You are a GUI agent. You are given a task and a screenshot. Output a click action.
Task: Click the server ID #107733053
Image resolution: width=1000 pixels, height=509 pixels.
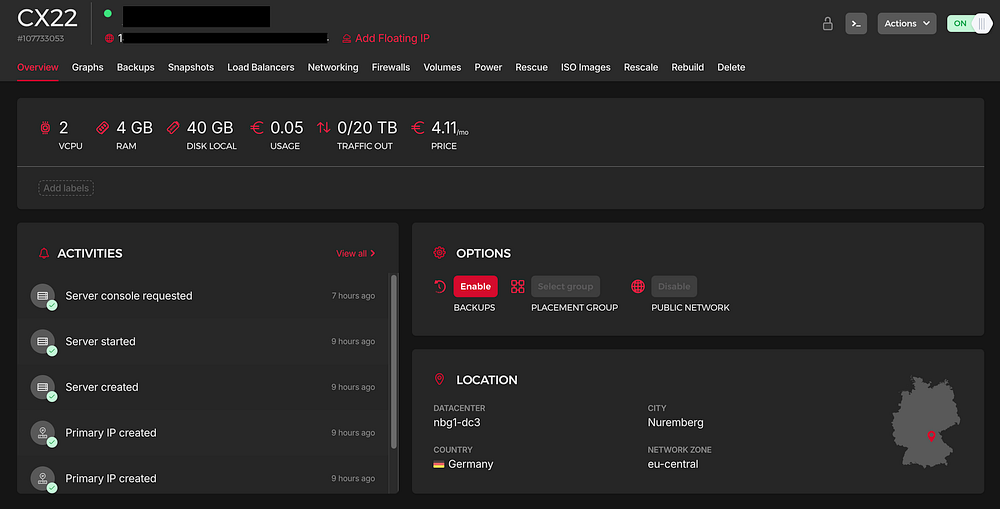(41, 38)
